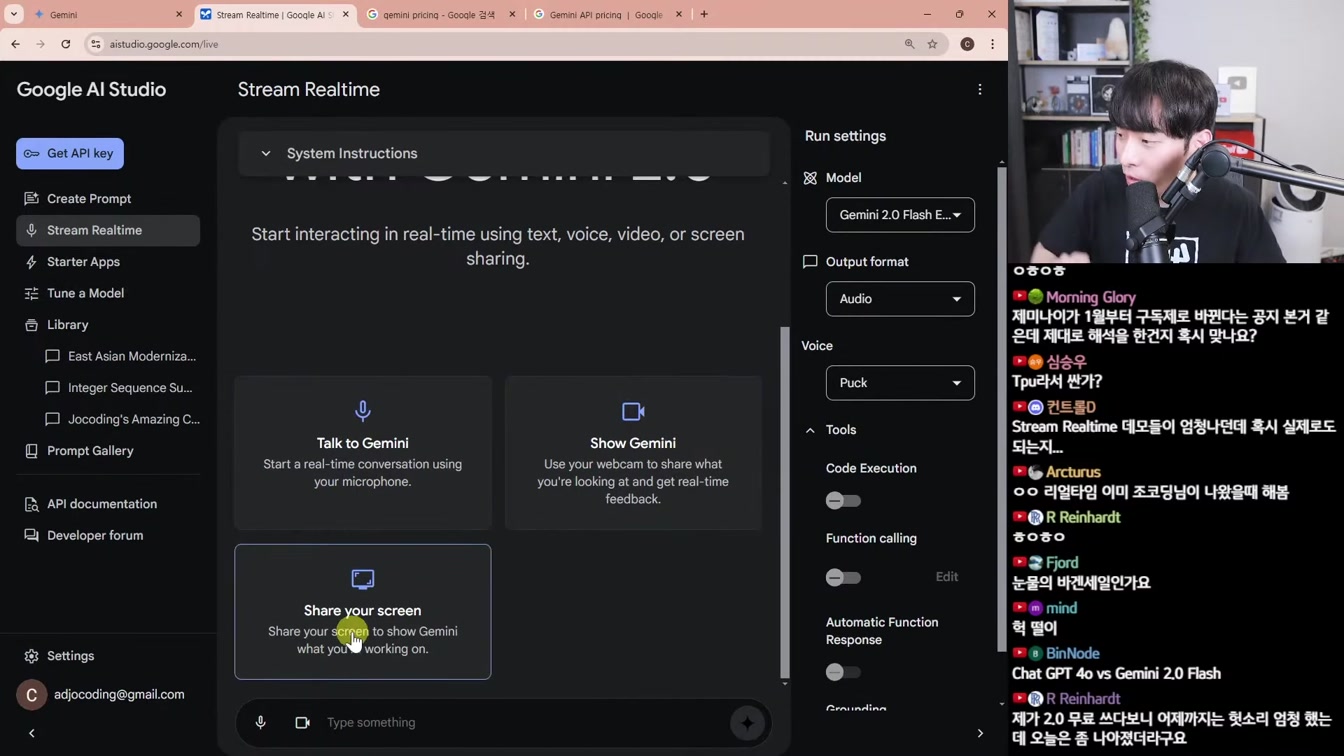Collapse the left sidebar arrow
The height and width of the screenshot is (756, 1344).
32,733
